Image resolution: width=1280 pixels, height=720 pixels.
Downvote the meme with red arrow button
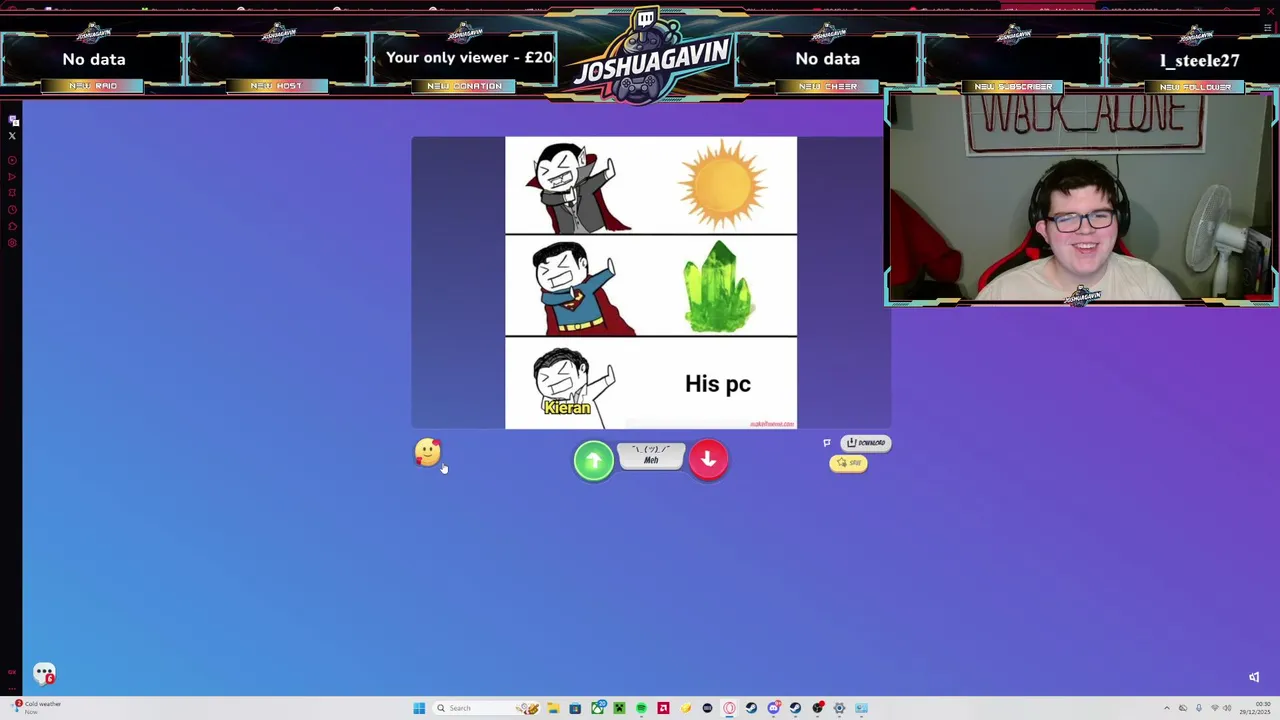tap(708, 460)
